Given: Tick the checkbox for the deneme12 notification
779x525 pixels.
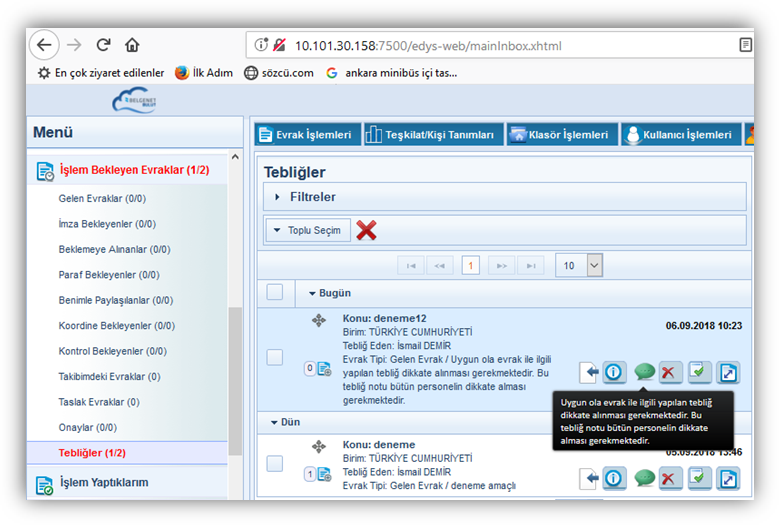Looking at the screenshot, I should click(275, 358).
